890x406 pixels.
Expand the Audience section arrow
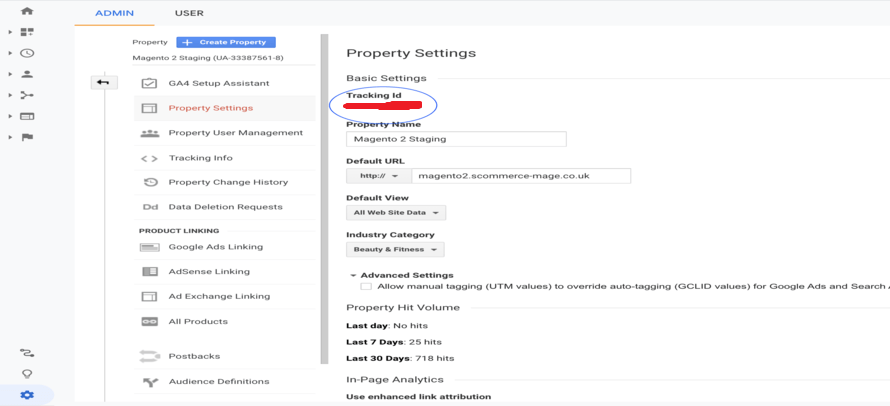10,74
